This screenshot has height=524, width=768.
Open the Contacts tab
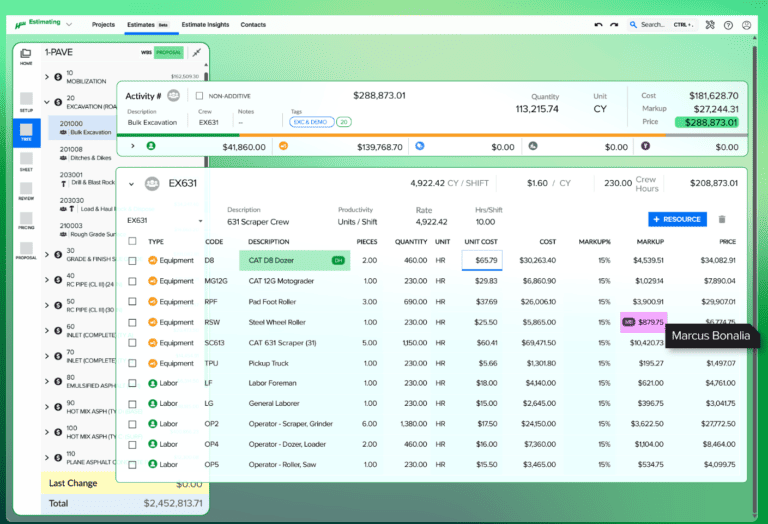tap(253, 24)
